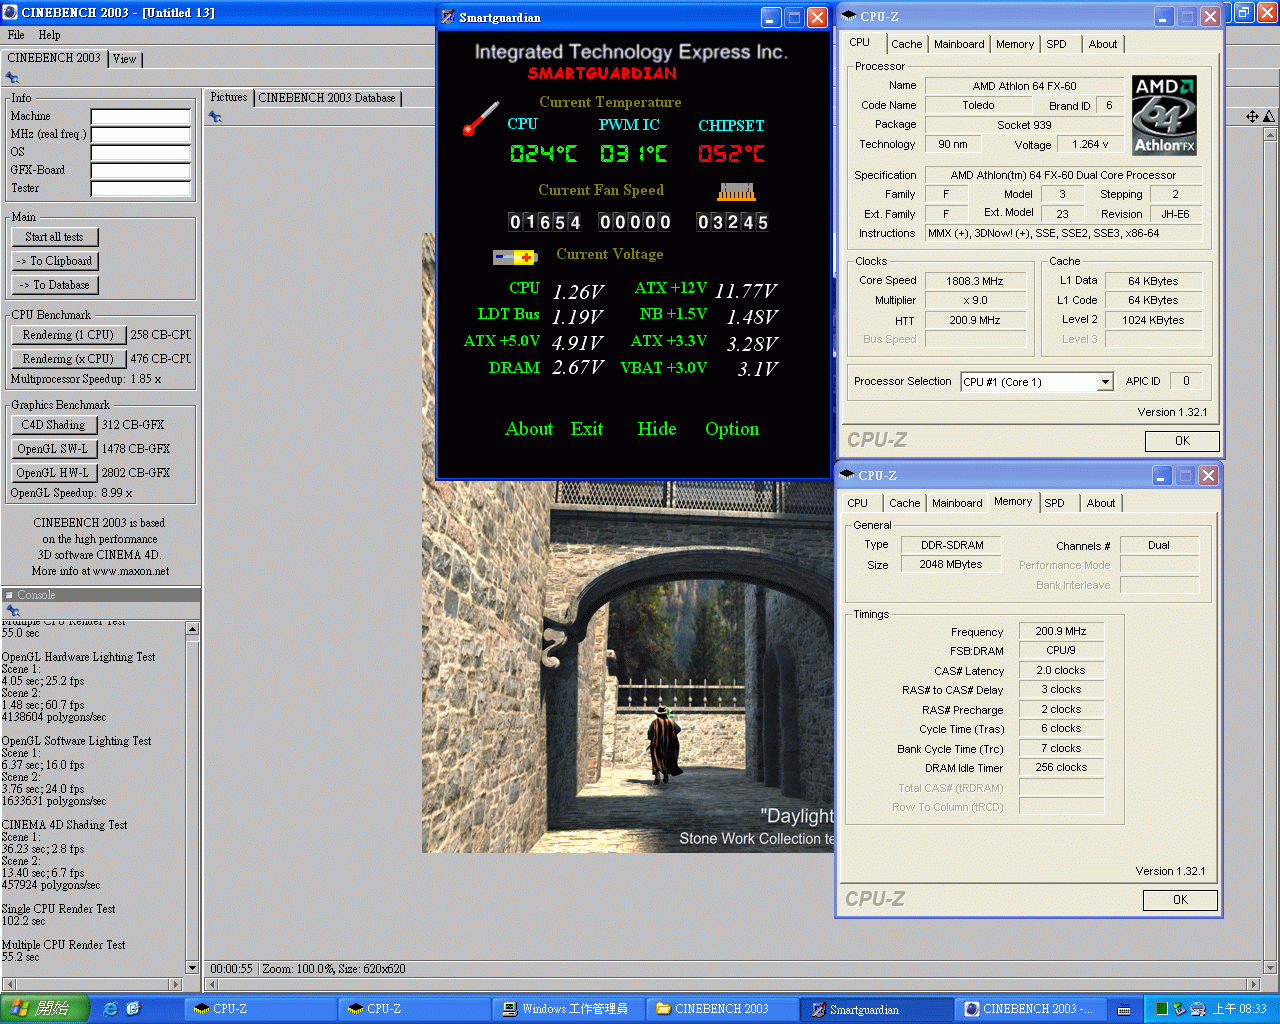Click console scrollbar down arrow
Image resolution: width=1280 pixels, height=1024 pixels.
pyautogui.click(x=193, y=968)
